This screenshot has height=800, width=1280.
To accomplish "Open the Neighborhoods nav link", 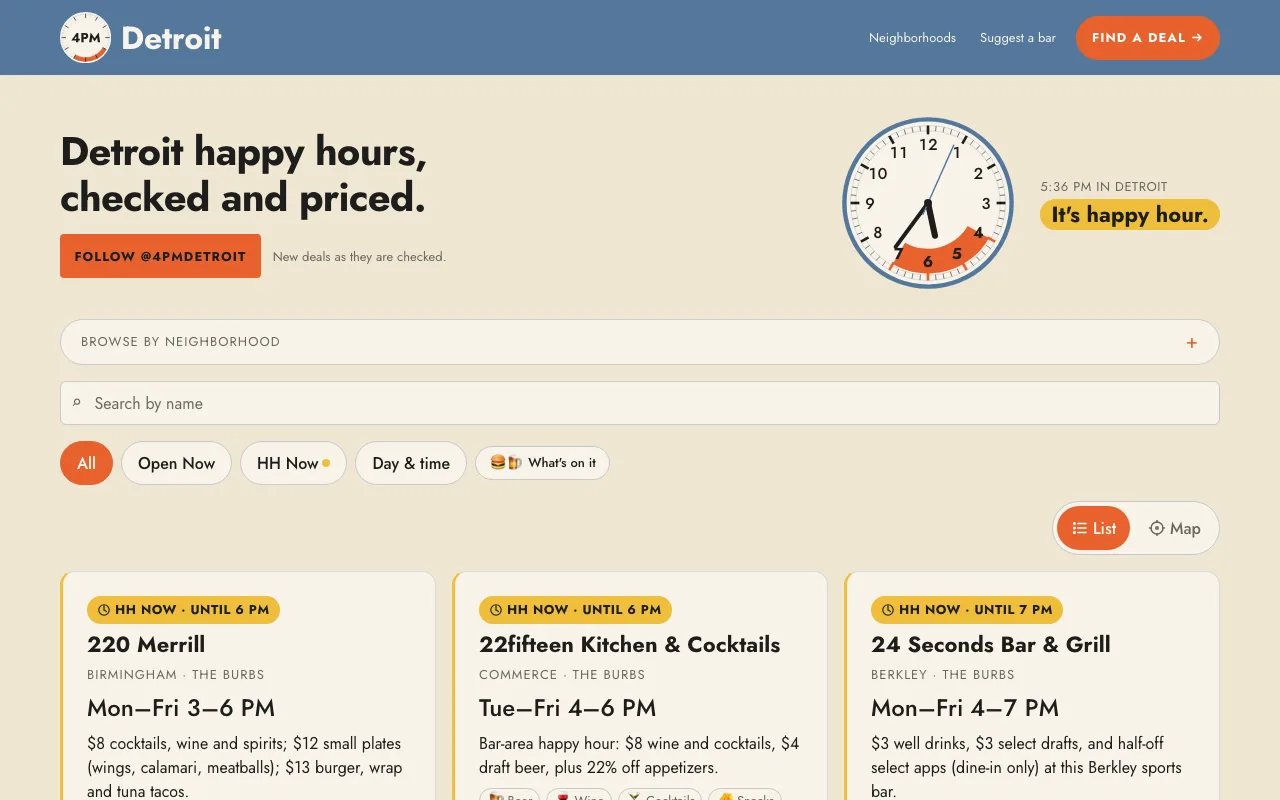I will (x=912, y=38).
